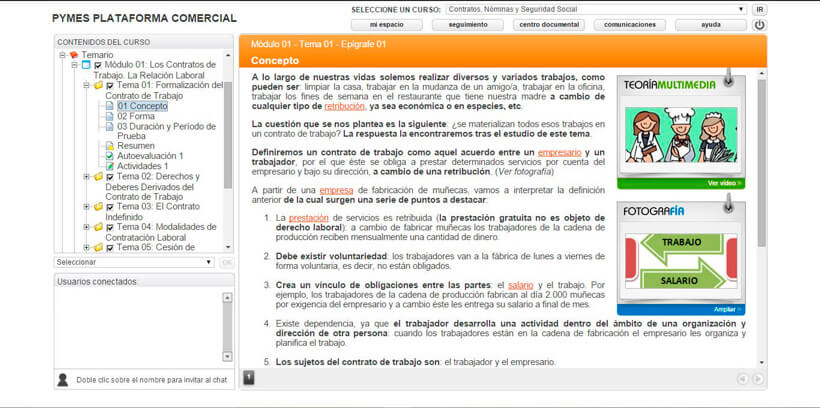This screenshot has height=408, width=820.
Task: Select '01 Concepto' in the tree
Action: [142, 106]
